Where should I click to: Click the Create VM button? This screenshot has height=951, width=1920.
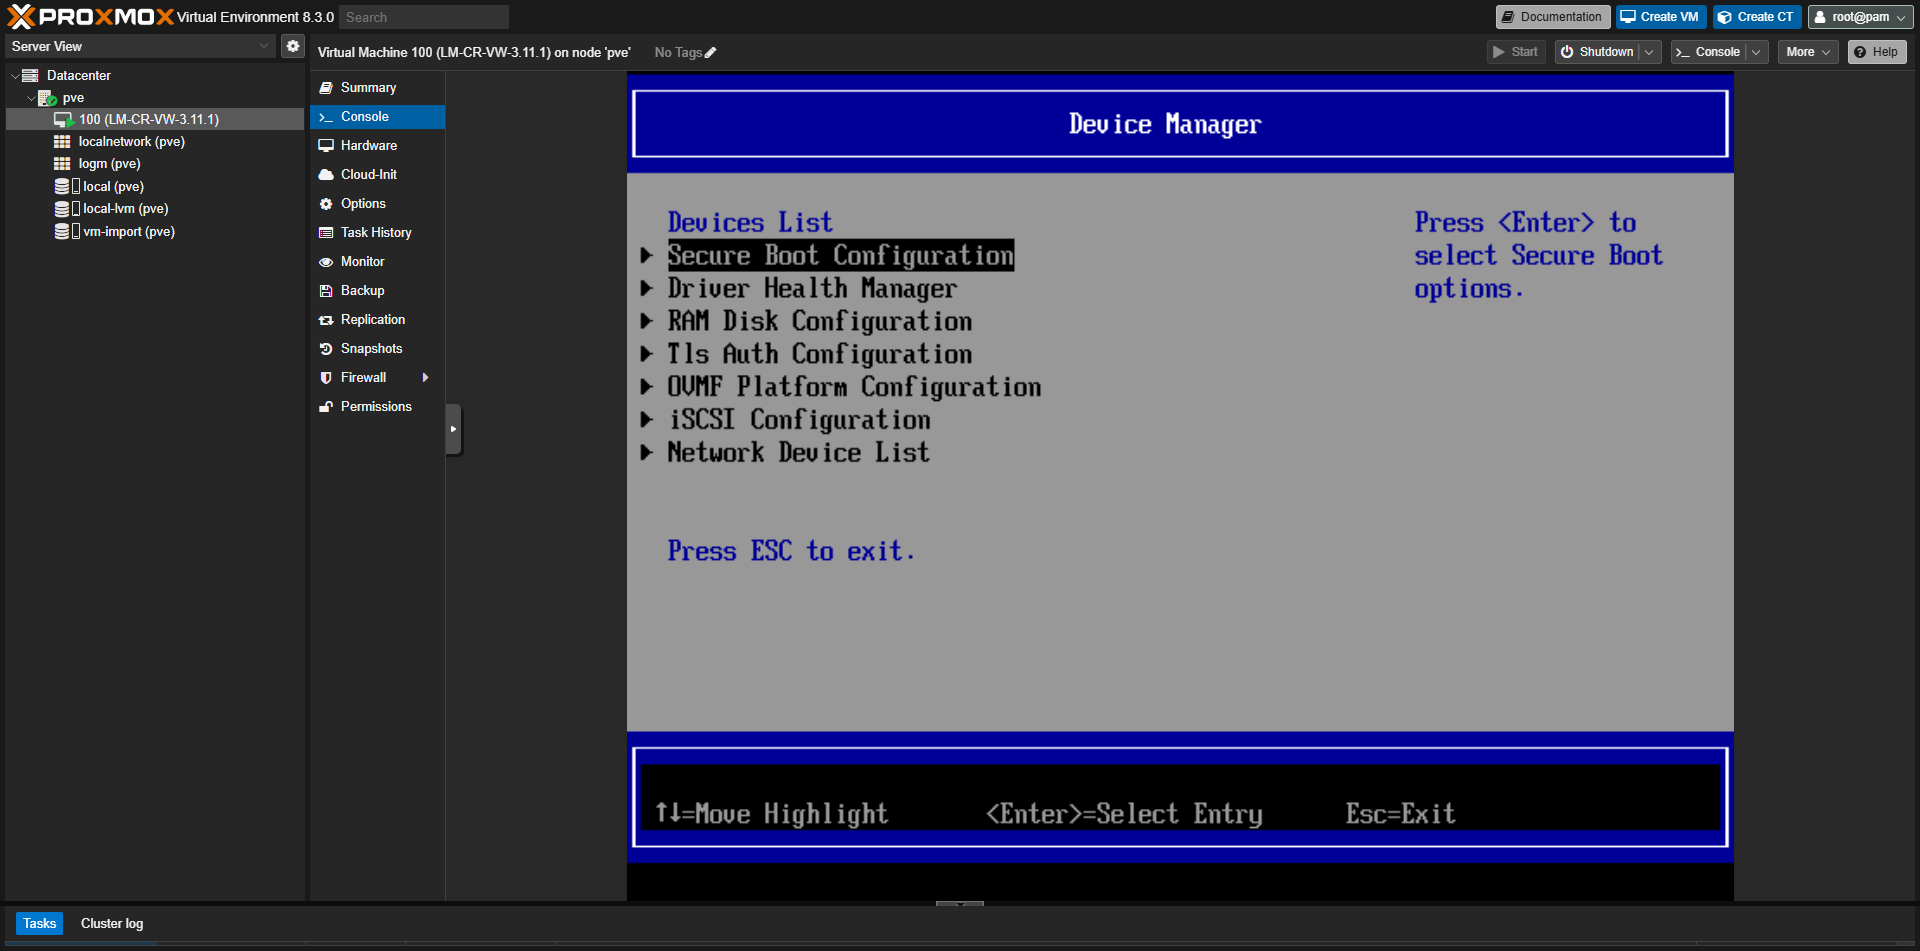[1659, 16]
